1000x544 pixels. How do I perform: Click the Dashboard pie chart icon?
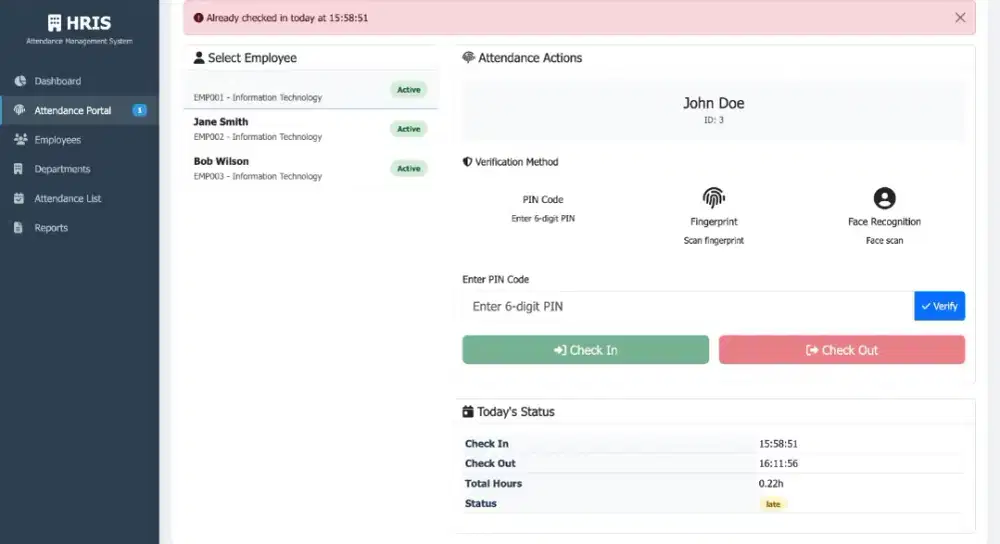click(x=20, y=81)
